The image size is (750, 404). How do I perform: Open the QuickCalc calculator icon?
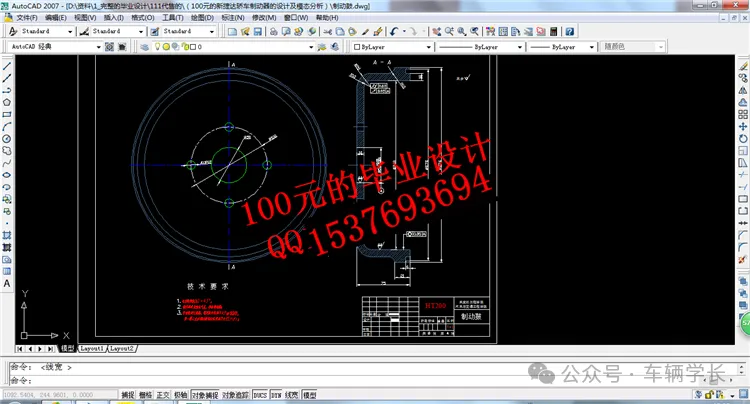pos(553,32)
